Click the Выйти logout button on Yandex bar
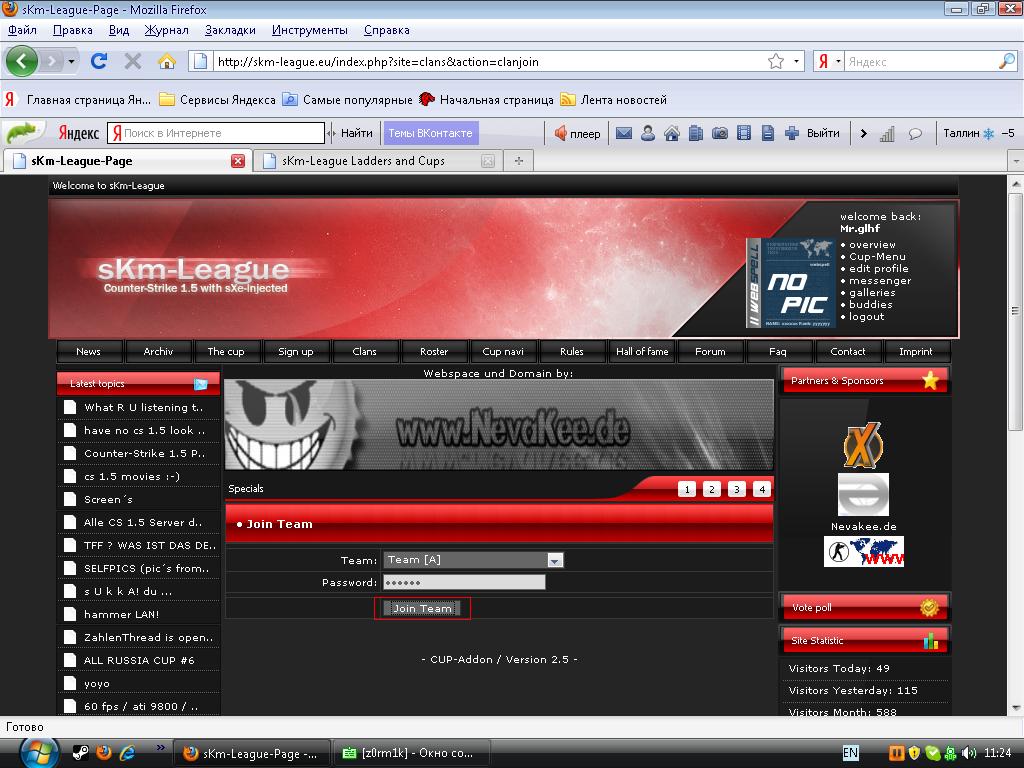The height and width of the screenshot is (768, 1024). coord(823,133)
